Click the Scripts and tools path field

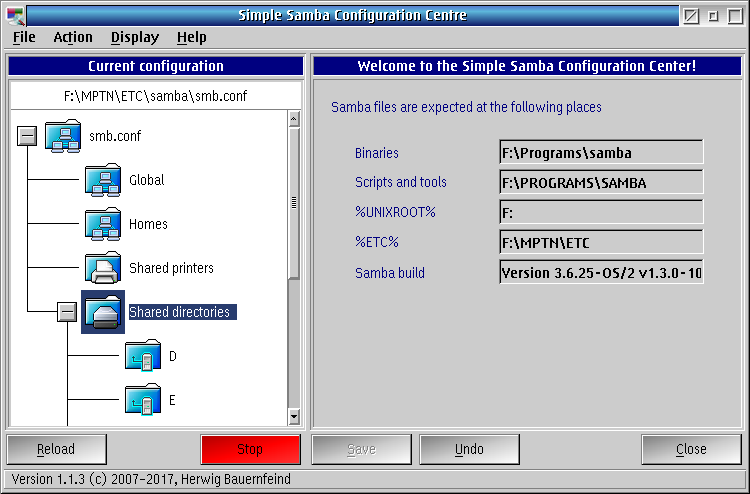[601, 182]
